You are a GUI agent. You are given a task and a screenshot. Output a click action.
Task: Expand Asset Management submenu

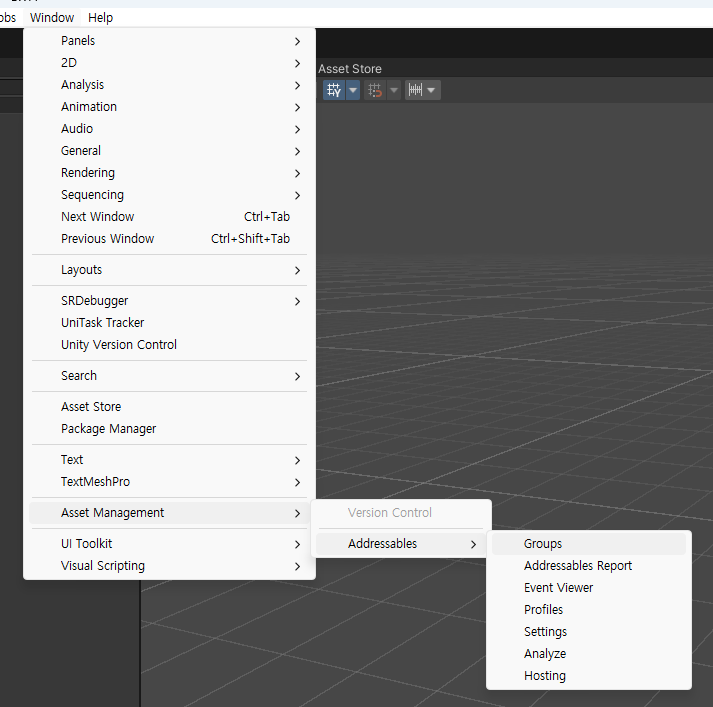tap(169, 513)
